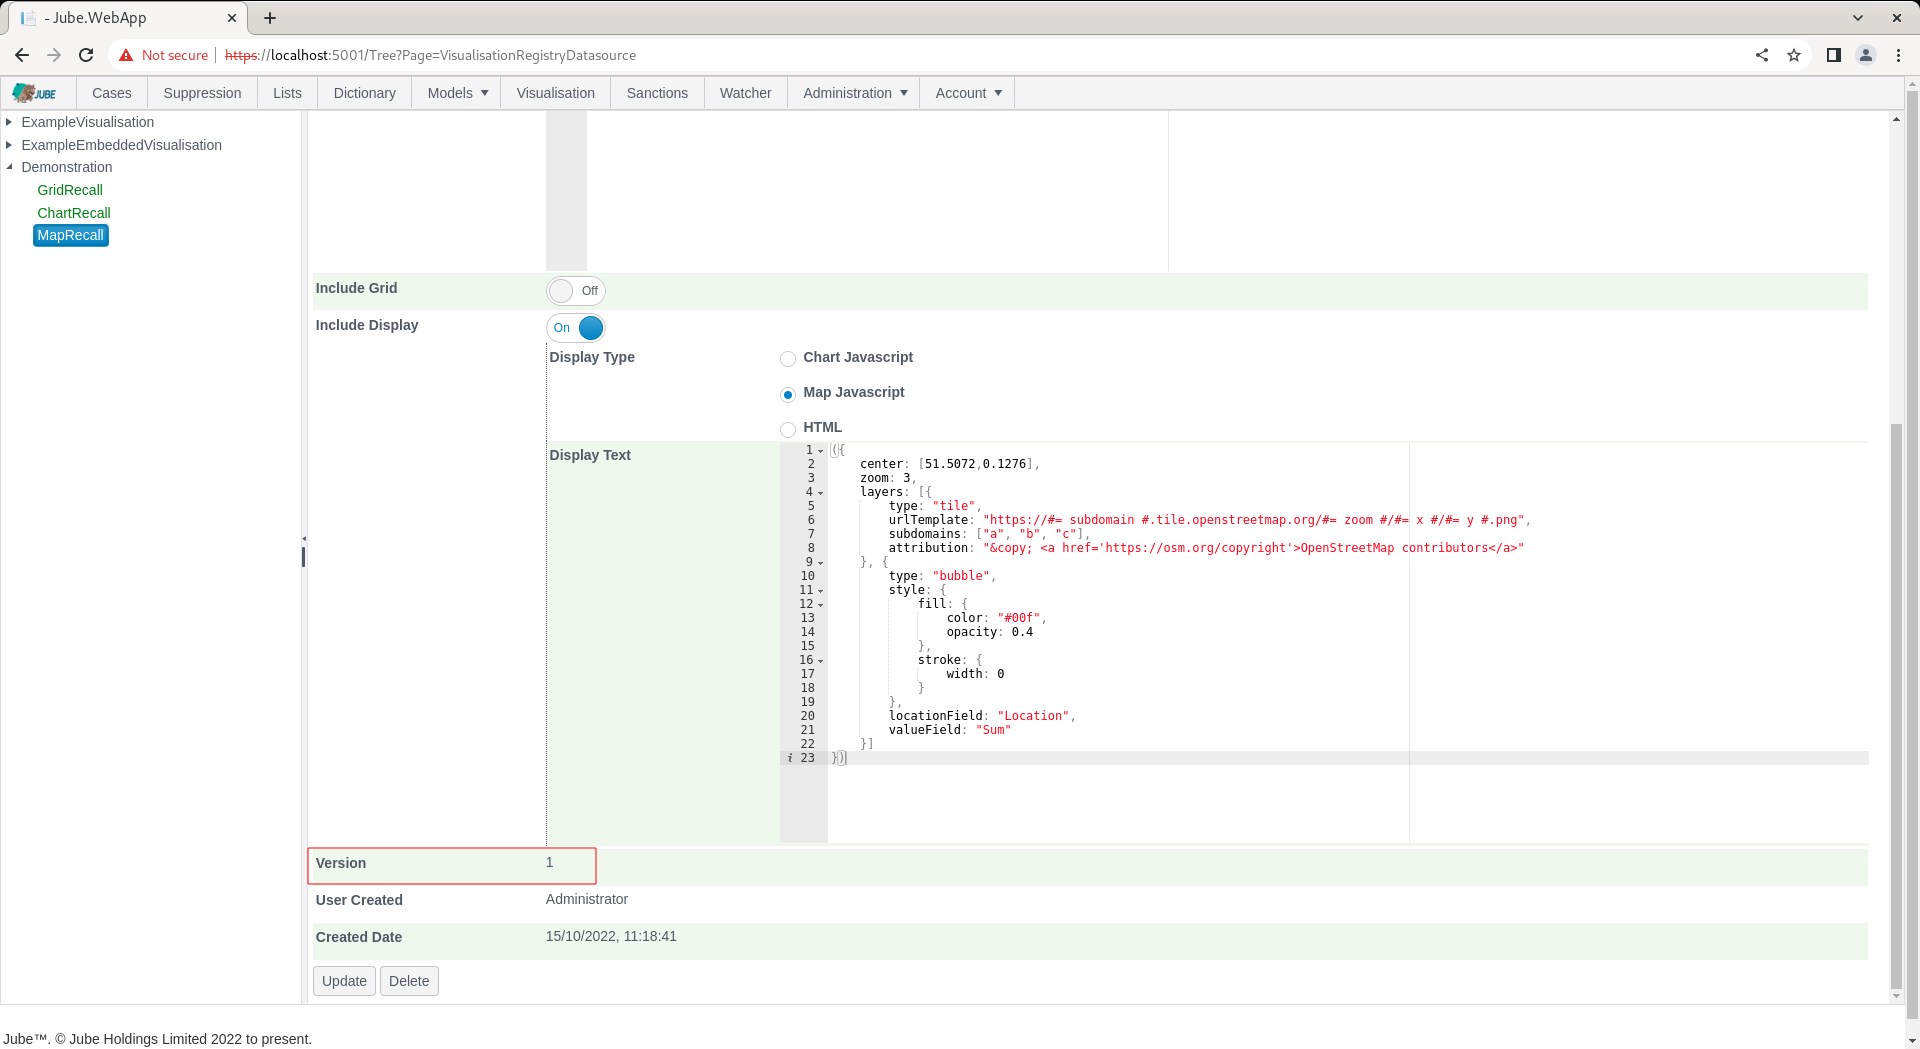Reload the page
This screenshot has height=1049, width=1920.
tap(86, 55)
